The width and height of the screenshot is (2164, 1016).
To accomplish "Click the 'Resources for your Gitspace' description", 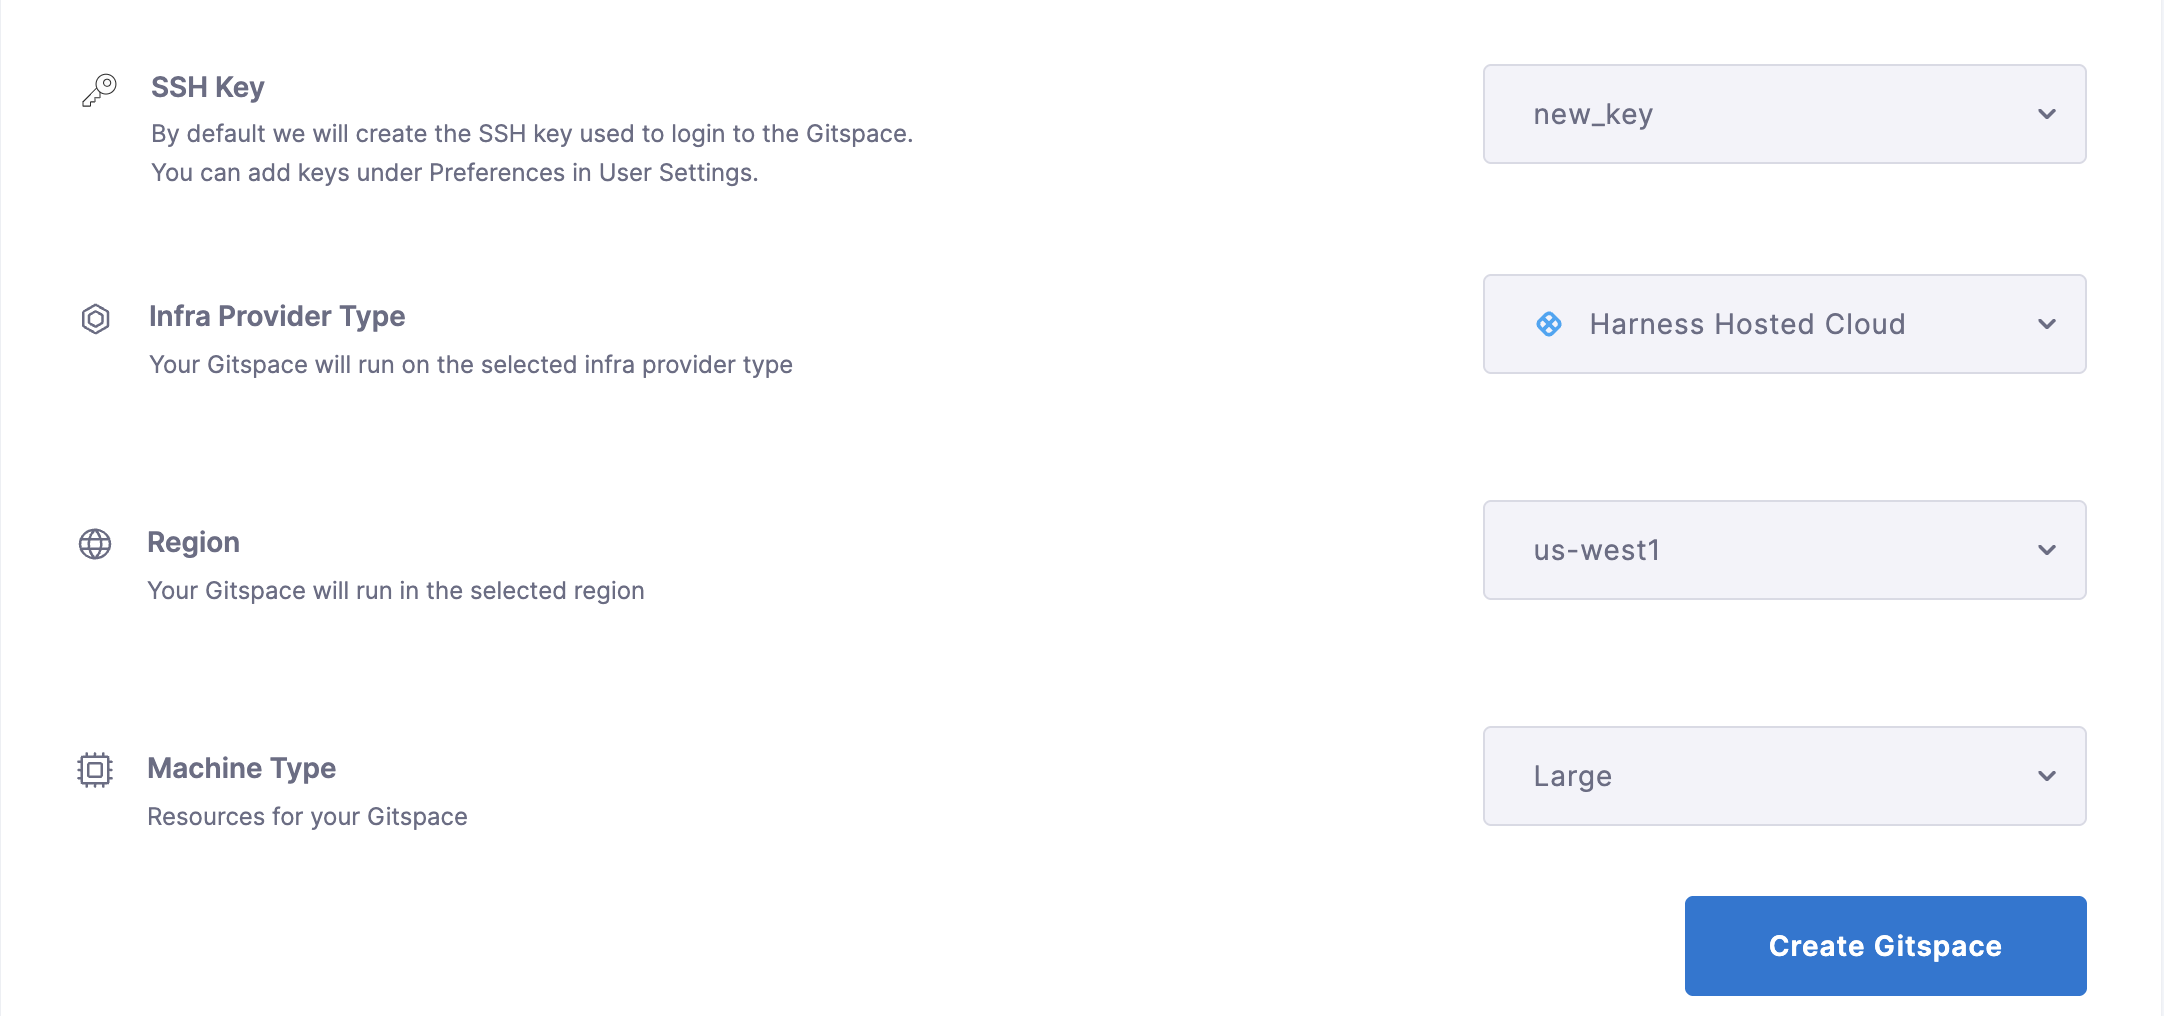I will point(307,817).
